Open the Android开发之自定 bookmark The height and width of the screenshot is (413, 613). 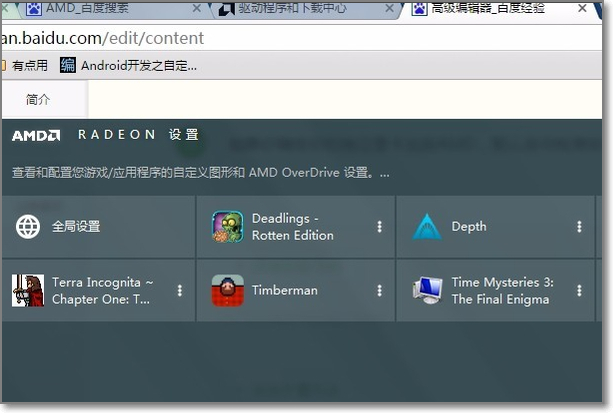129,65
